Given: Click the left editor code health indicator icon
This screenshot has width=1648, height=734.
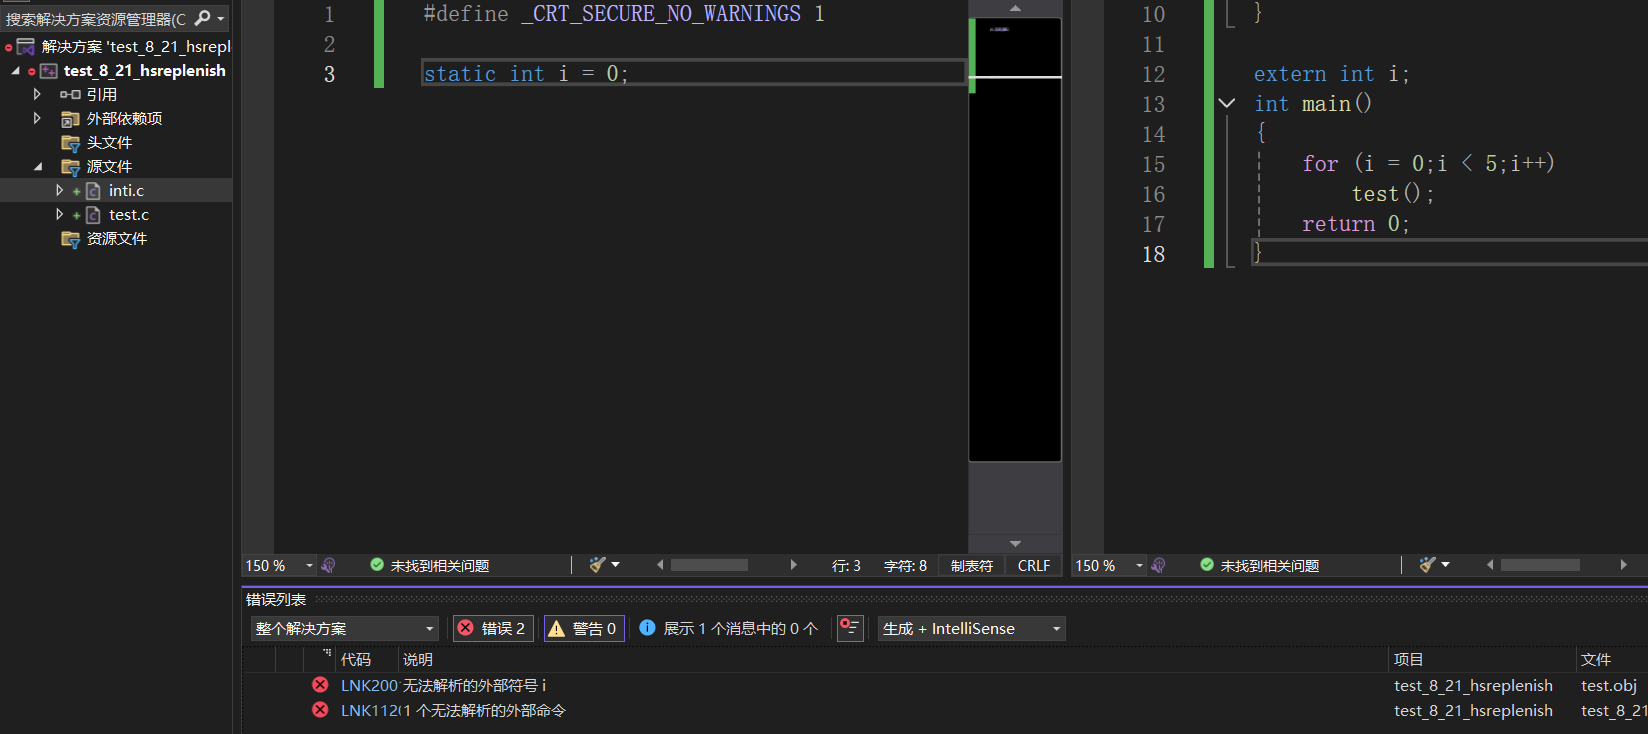Looking at the screenshot, I should [x=328, y=566].
